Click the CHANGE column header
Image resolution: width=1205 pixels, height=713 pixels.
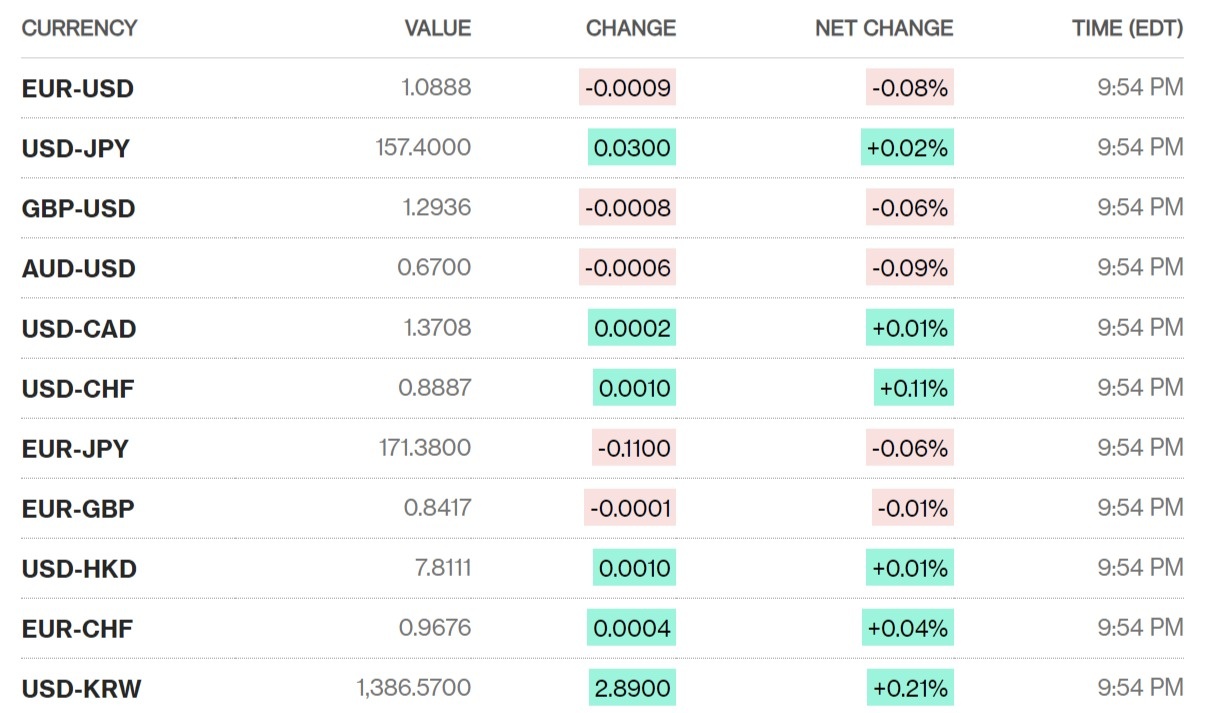click(630, 28)
